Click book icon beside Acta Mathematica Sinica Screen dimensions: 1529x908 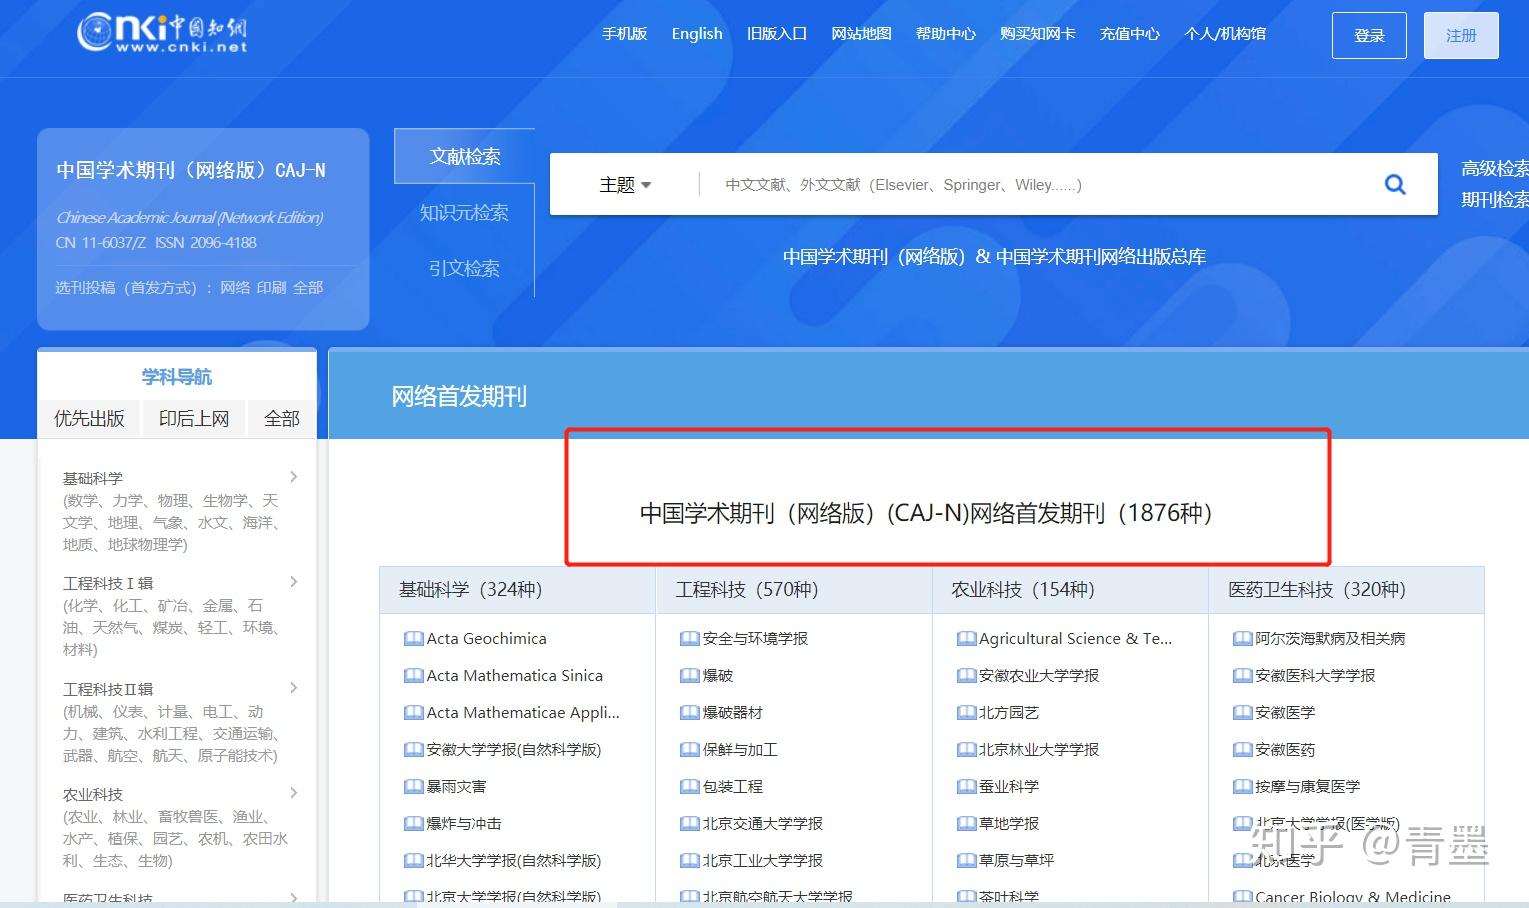[413, 676]
